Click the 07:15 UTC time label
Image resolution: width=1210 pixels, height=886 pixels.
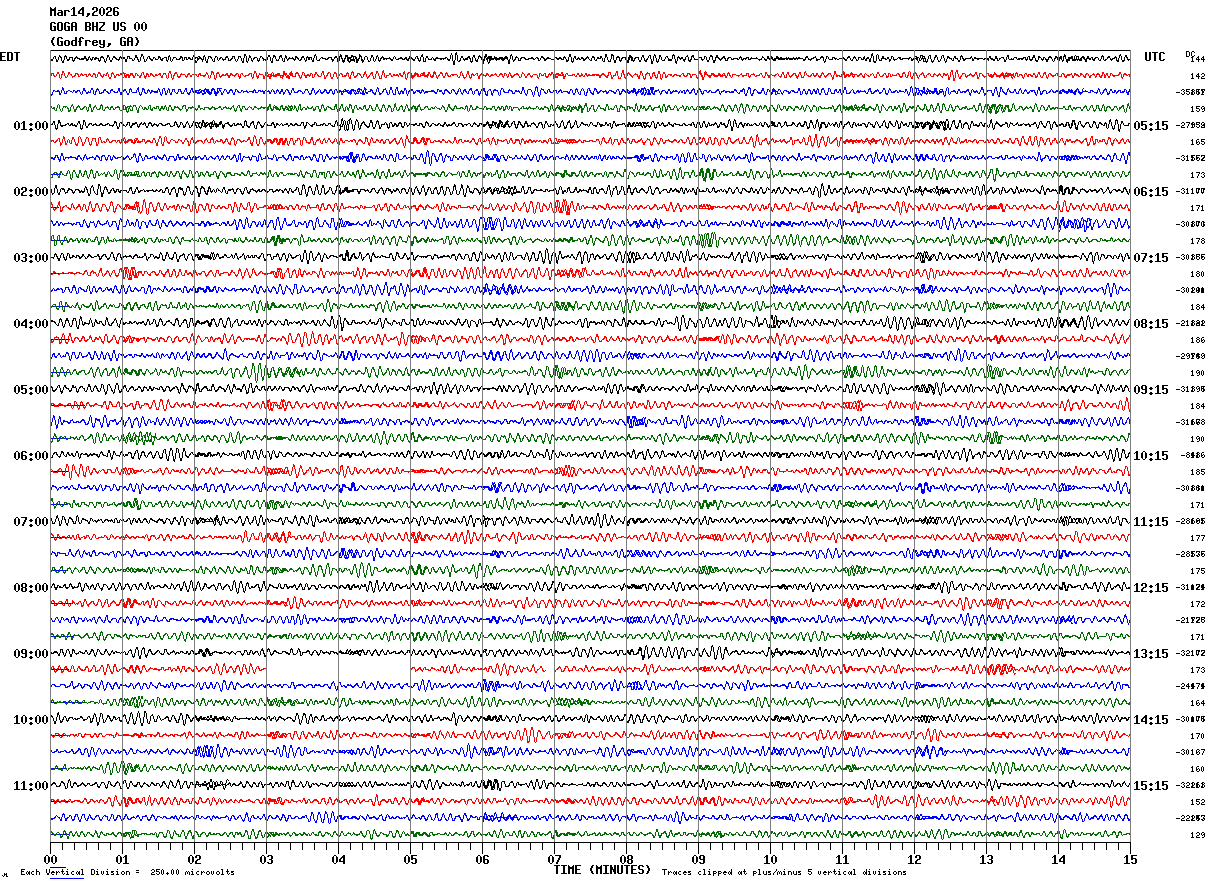click(x=1151, y=258)
